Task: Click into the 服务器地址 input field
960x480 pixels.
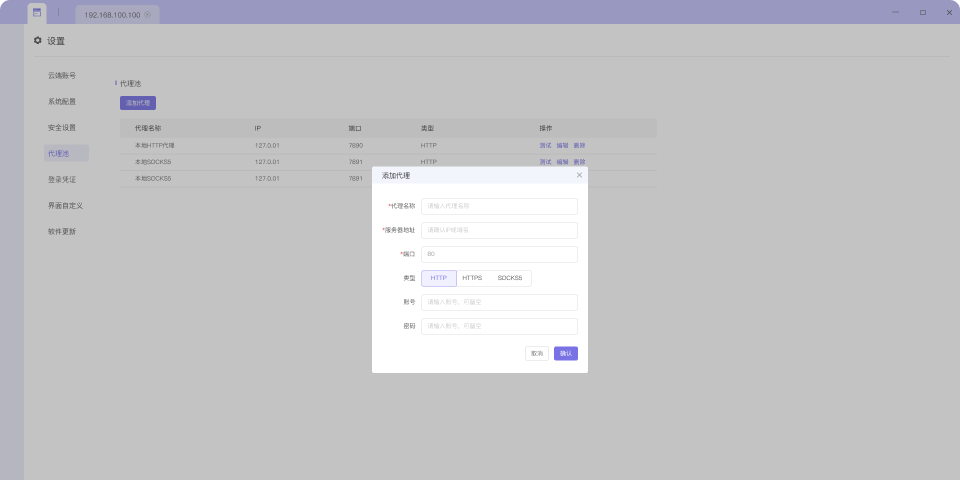Action: pyautogui.click(x=499, y=230)
